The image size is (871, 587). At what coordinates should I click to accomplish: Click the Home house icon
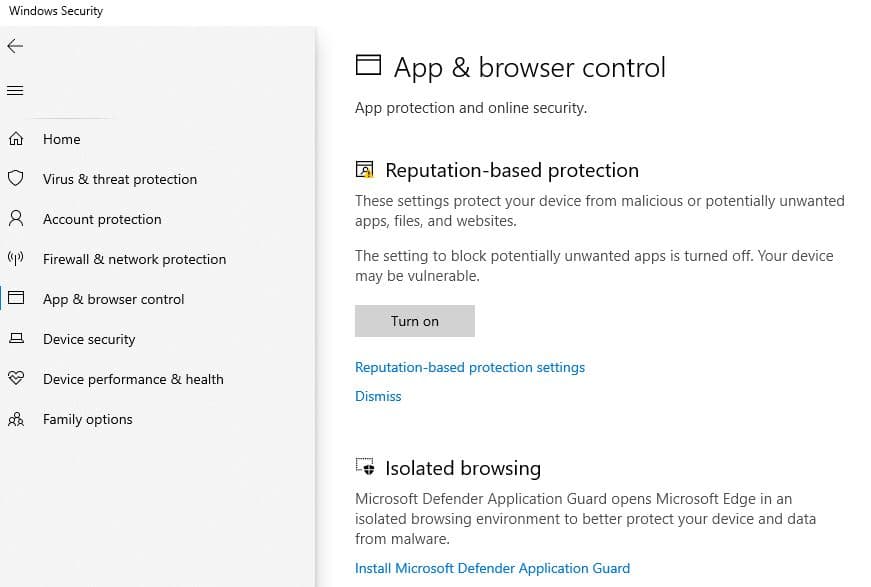(15, 139)
